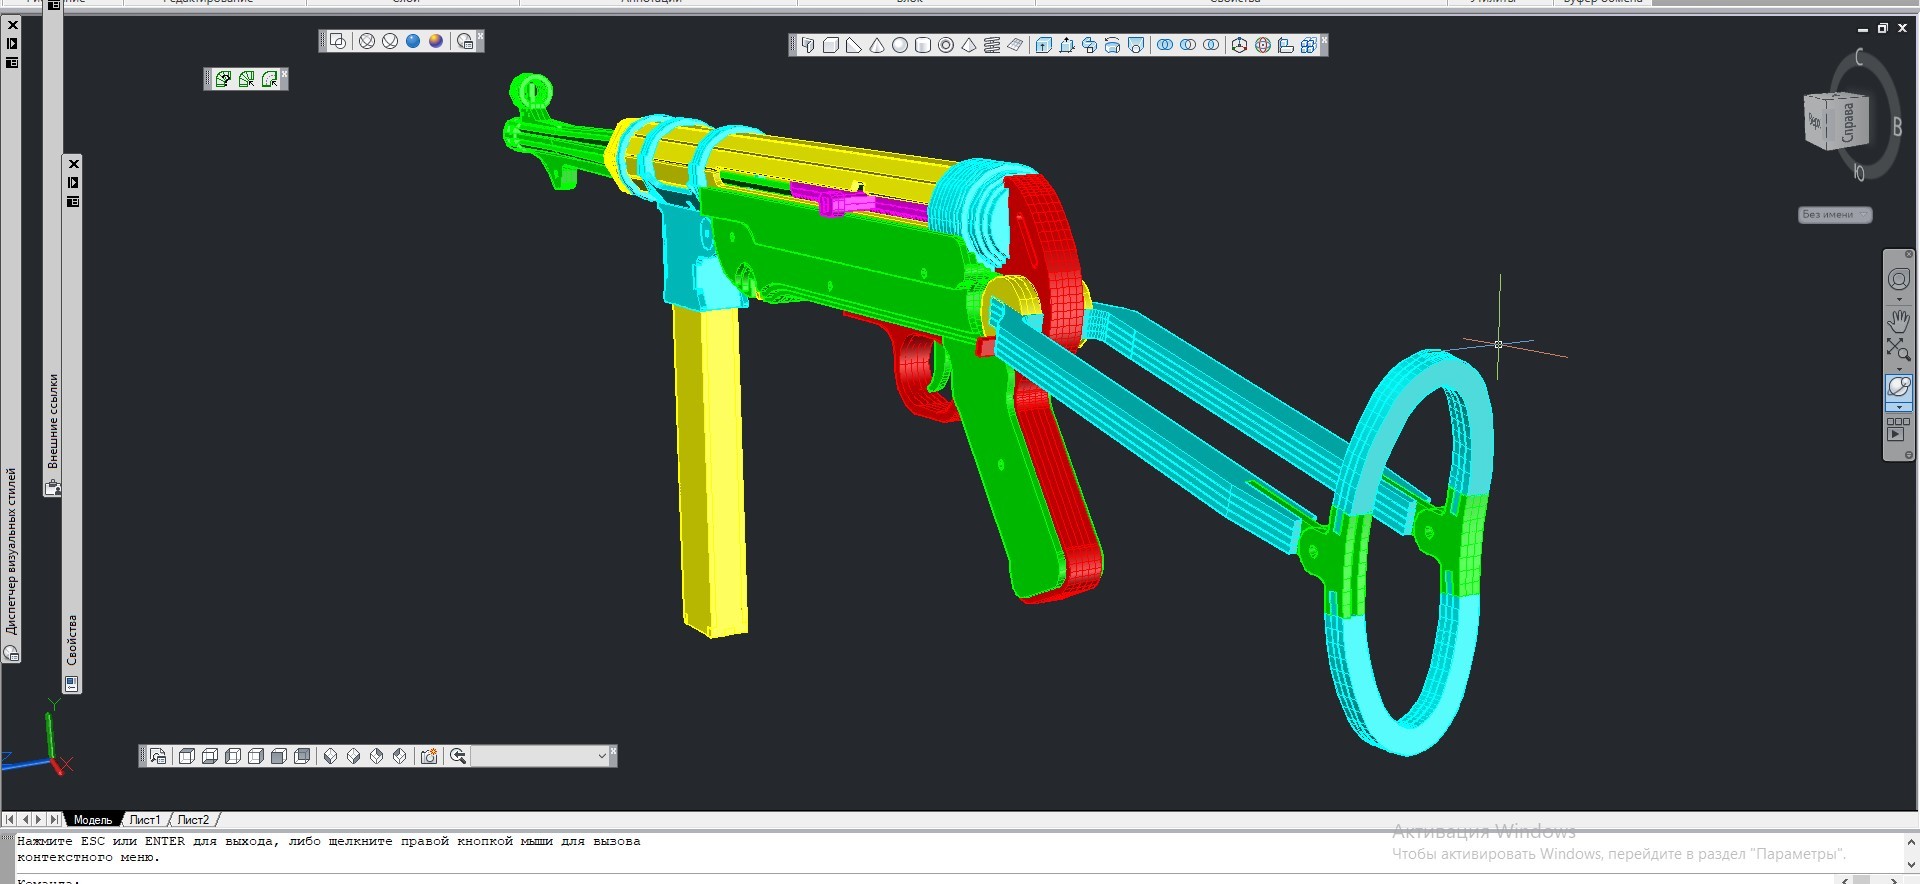Click the Свойства palette title bar

coord(72,640)
